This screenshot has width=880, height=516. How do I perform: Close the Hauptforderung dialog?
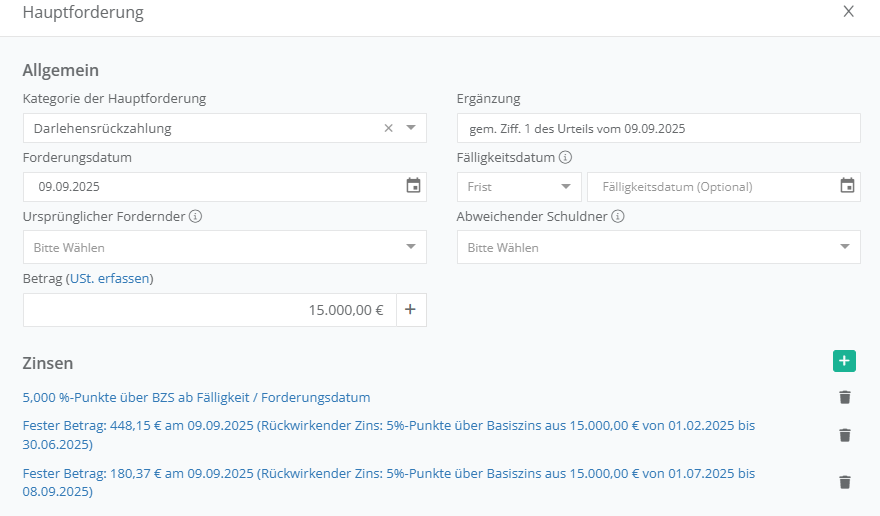pos(848,12)
